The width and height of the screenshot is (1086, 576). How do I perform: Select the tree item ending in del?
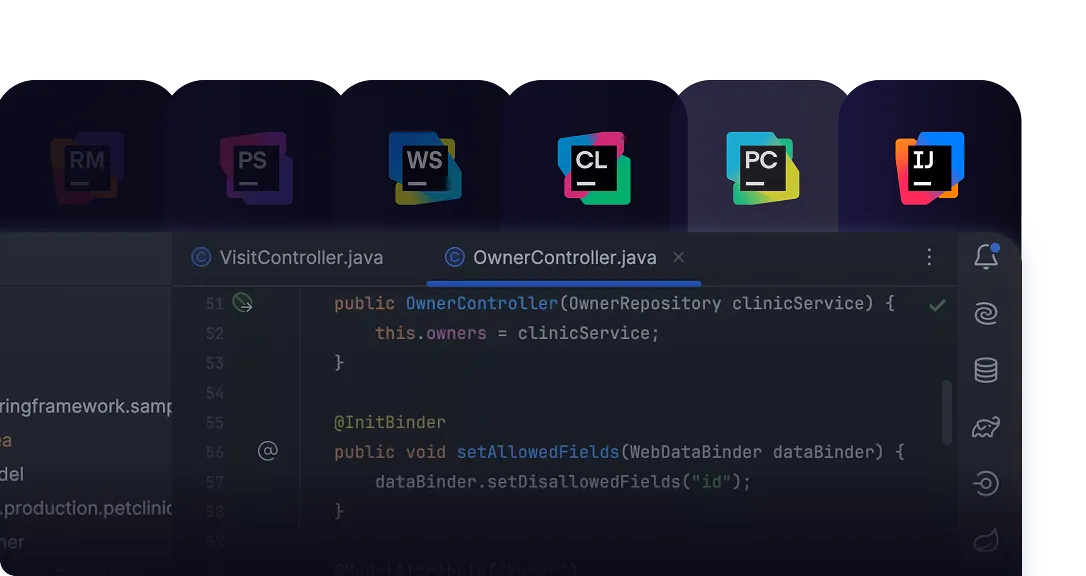pos(12,474)
